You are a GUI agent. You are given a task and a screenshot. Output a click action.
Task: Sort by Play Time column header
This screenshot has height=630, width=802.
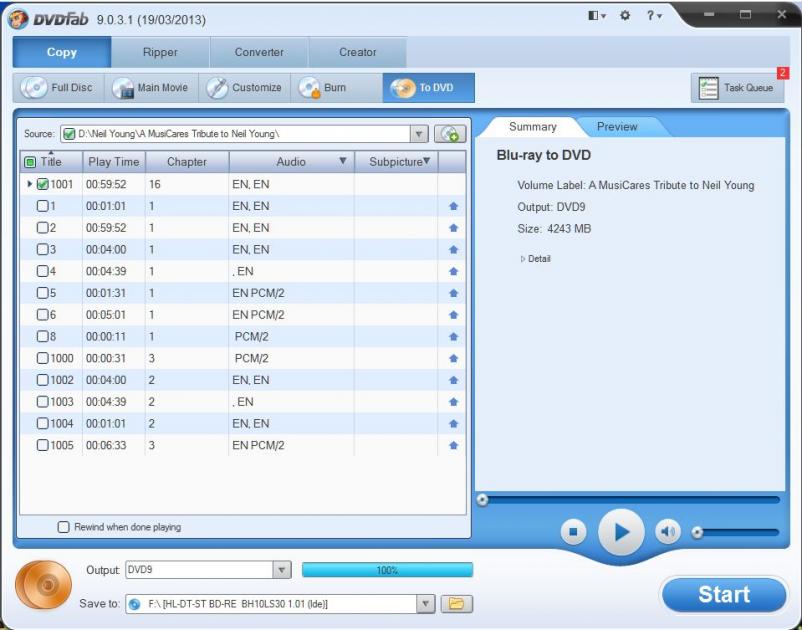[114, 162]
